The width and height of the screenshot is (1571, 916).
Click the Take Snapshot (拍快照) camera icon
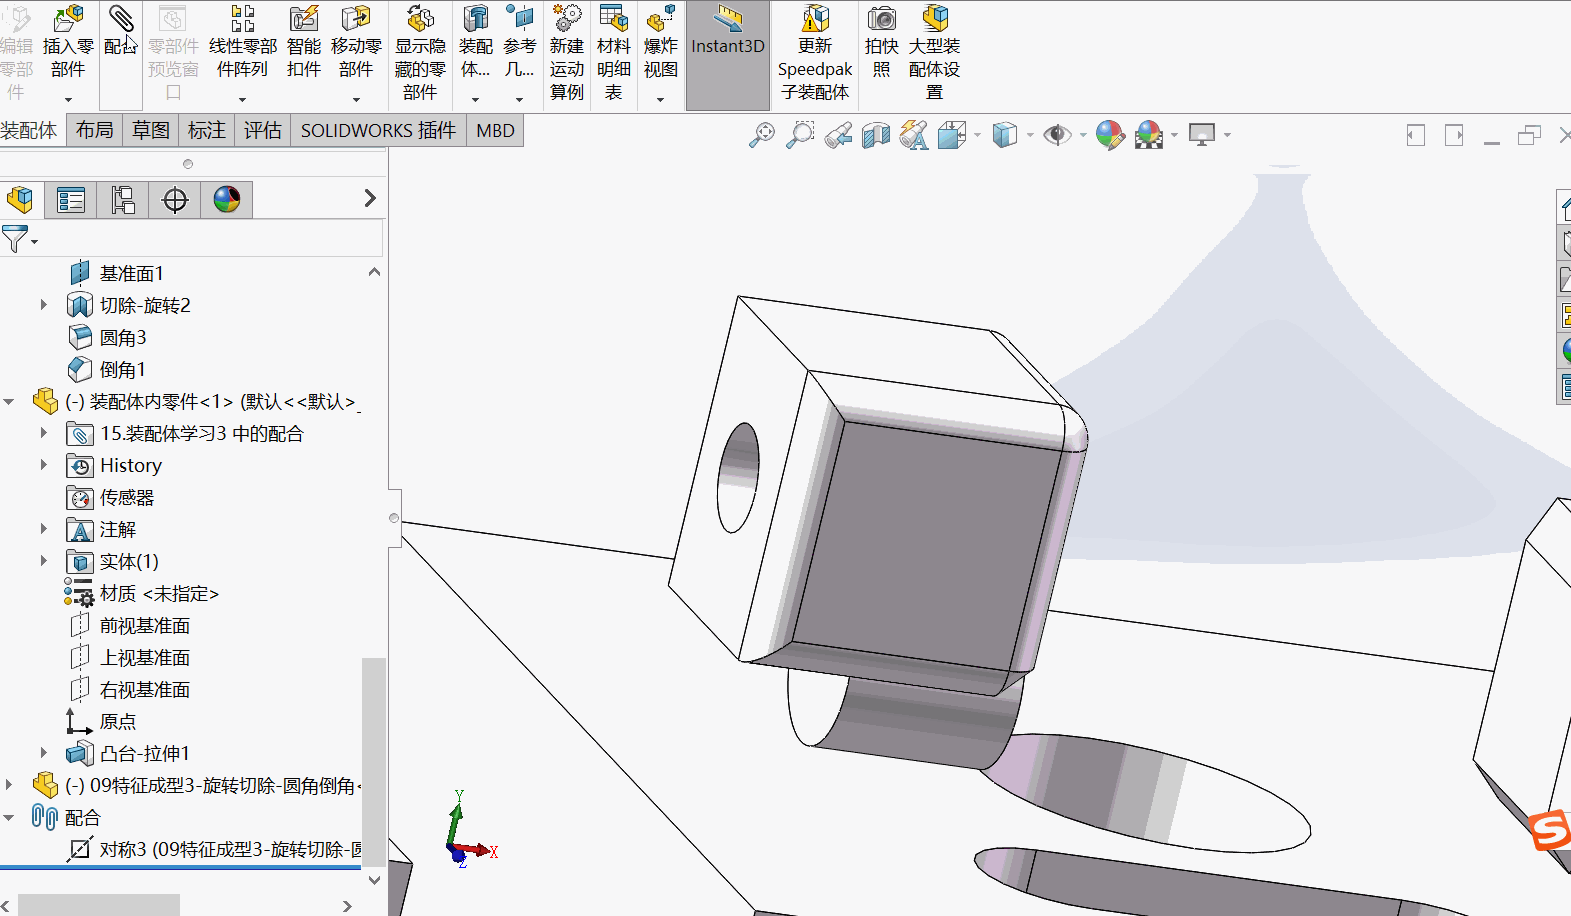point(882,19)
